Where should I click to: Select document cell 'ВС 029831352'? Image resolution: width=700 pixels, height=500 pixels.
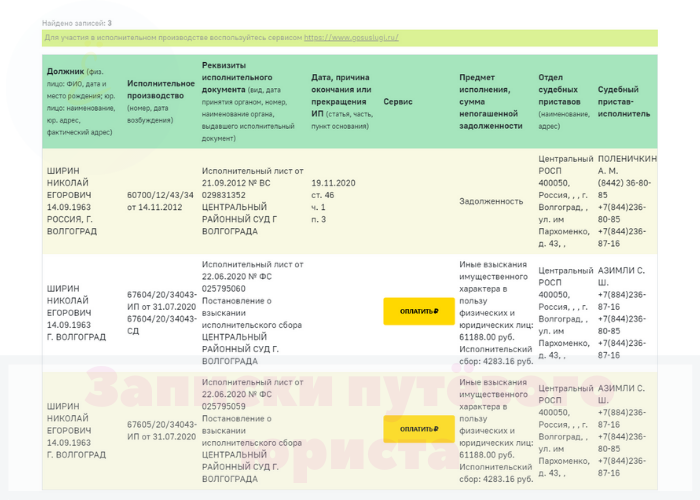252,201
